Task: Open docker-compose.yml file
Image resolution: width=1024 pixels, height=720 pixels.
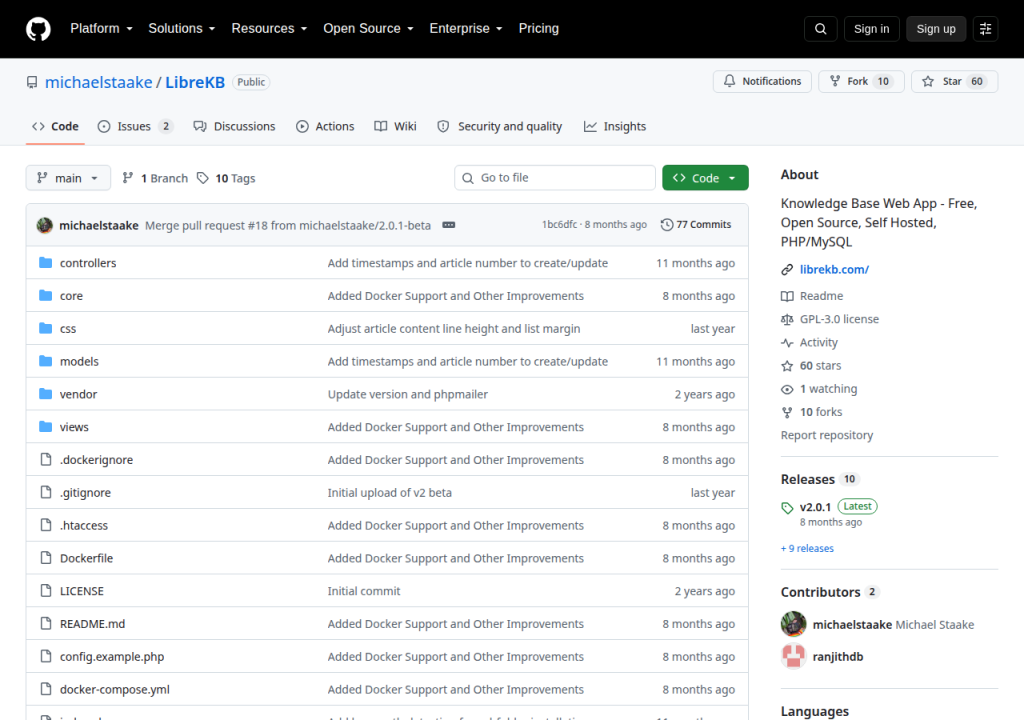Action: pos(114,689)
